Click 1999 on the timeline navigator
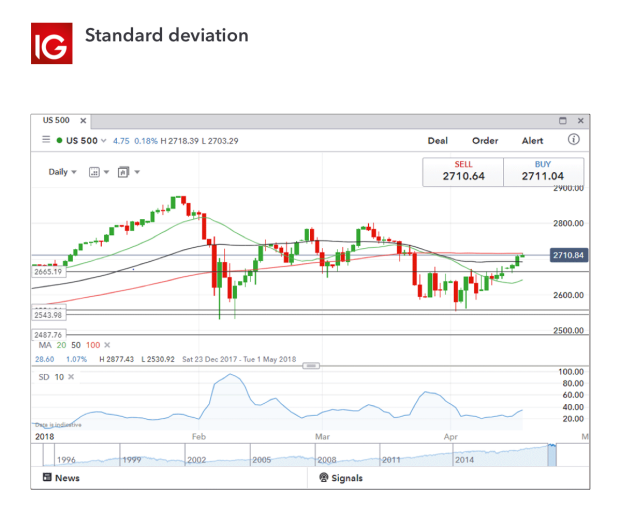The width and height of the screenshot is (621, 528). point(131,460)
